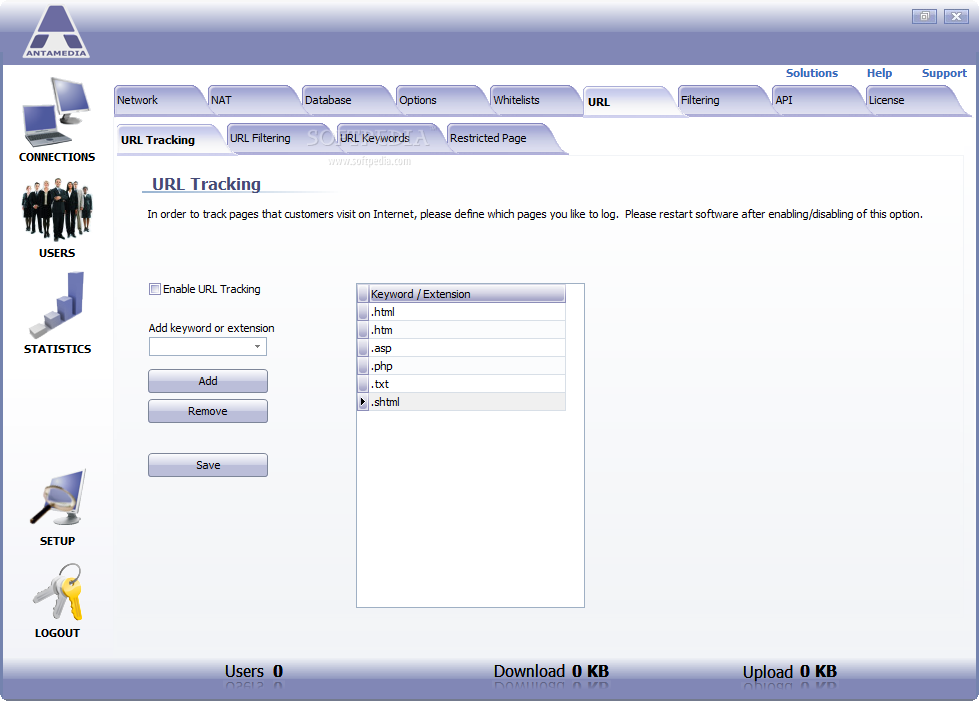Image resolution: width=979 pixels, height=701 pixels.
Task: Switch to the NAT tab
Action: pyautogui.click(x=253, y=100)
